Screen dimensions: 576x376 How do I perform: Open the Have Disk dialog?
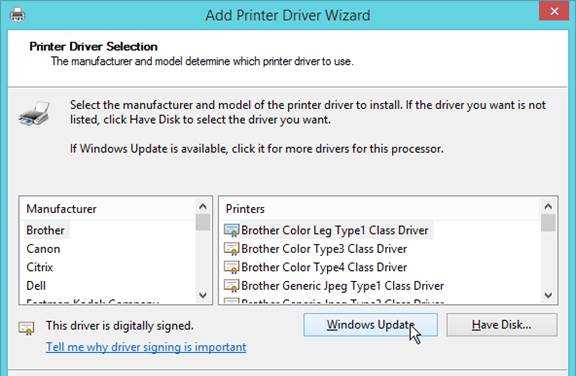(x=502, y=325)
